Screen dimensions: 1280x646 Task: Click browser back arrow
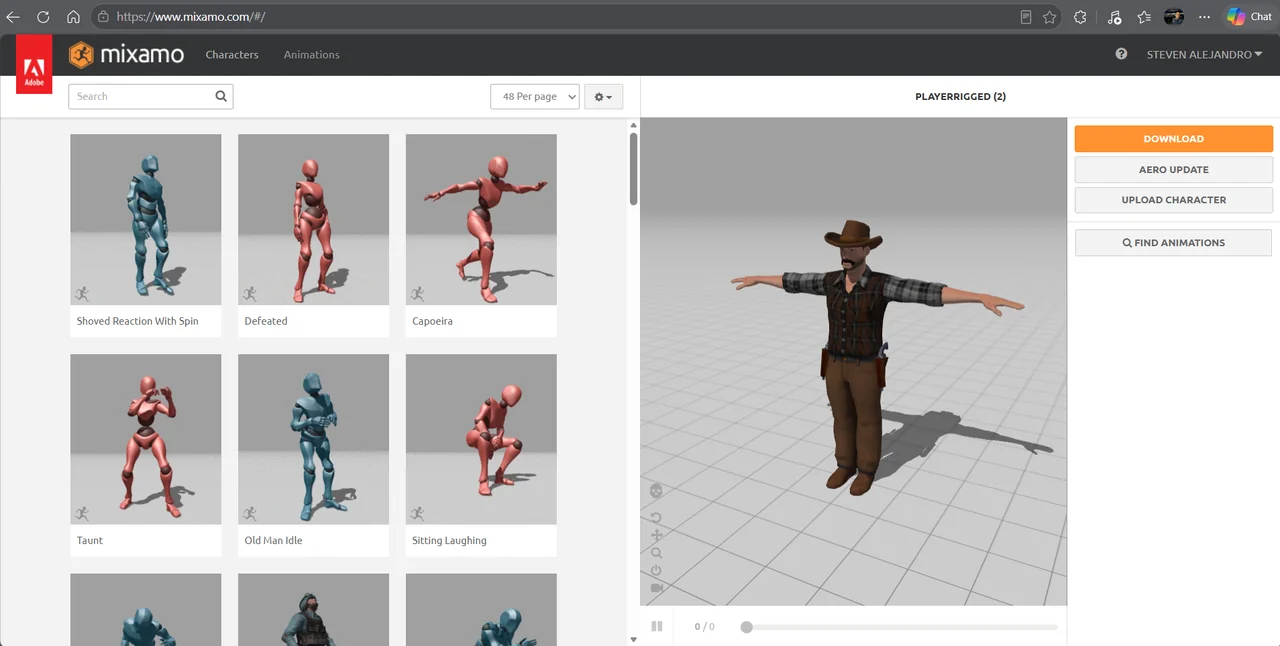[x=13, y=17]
